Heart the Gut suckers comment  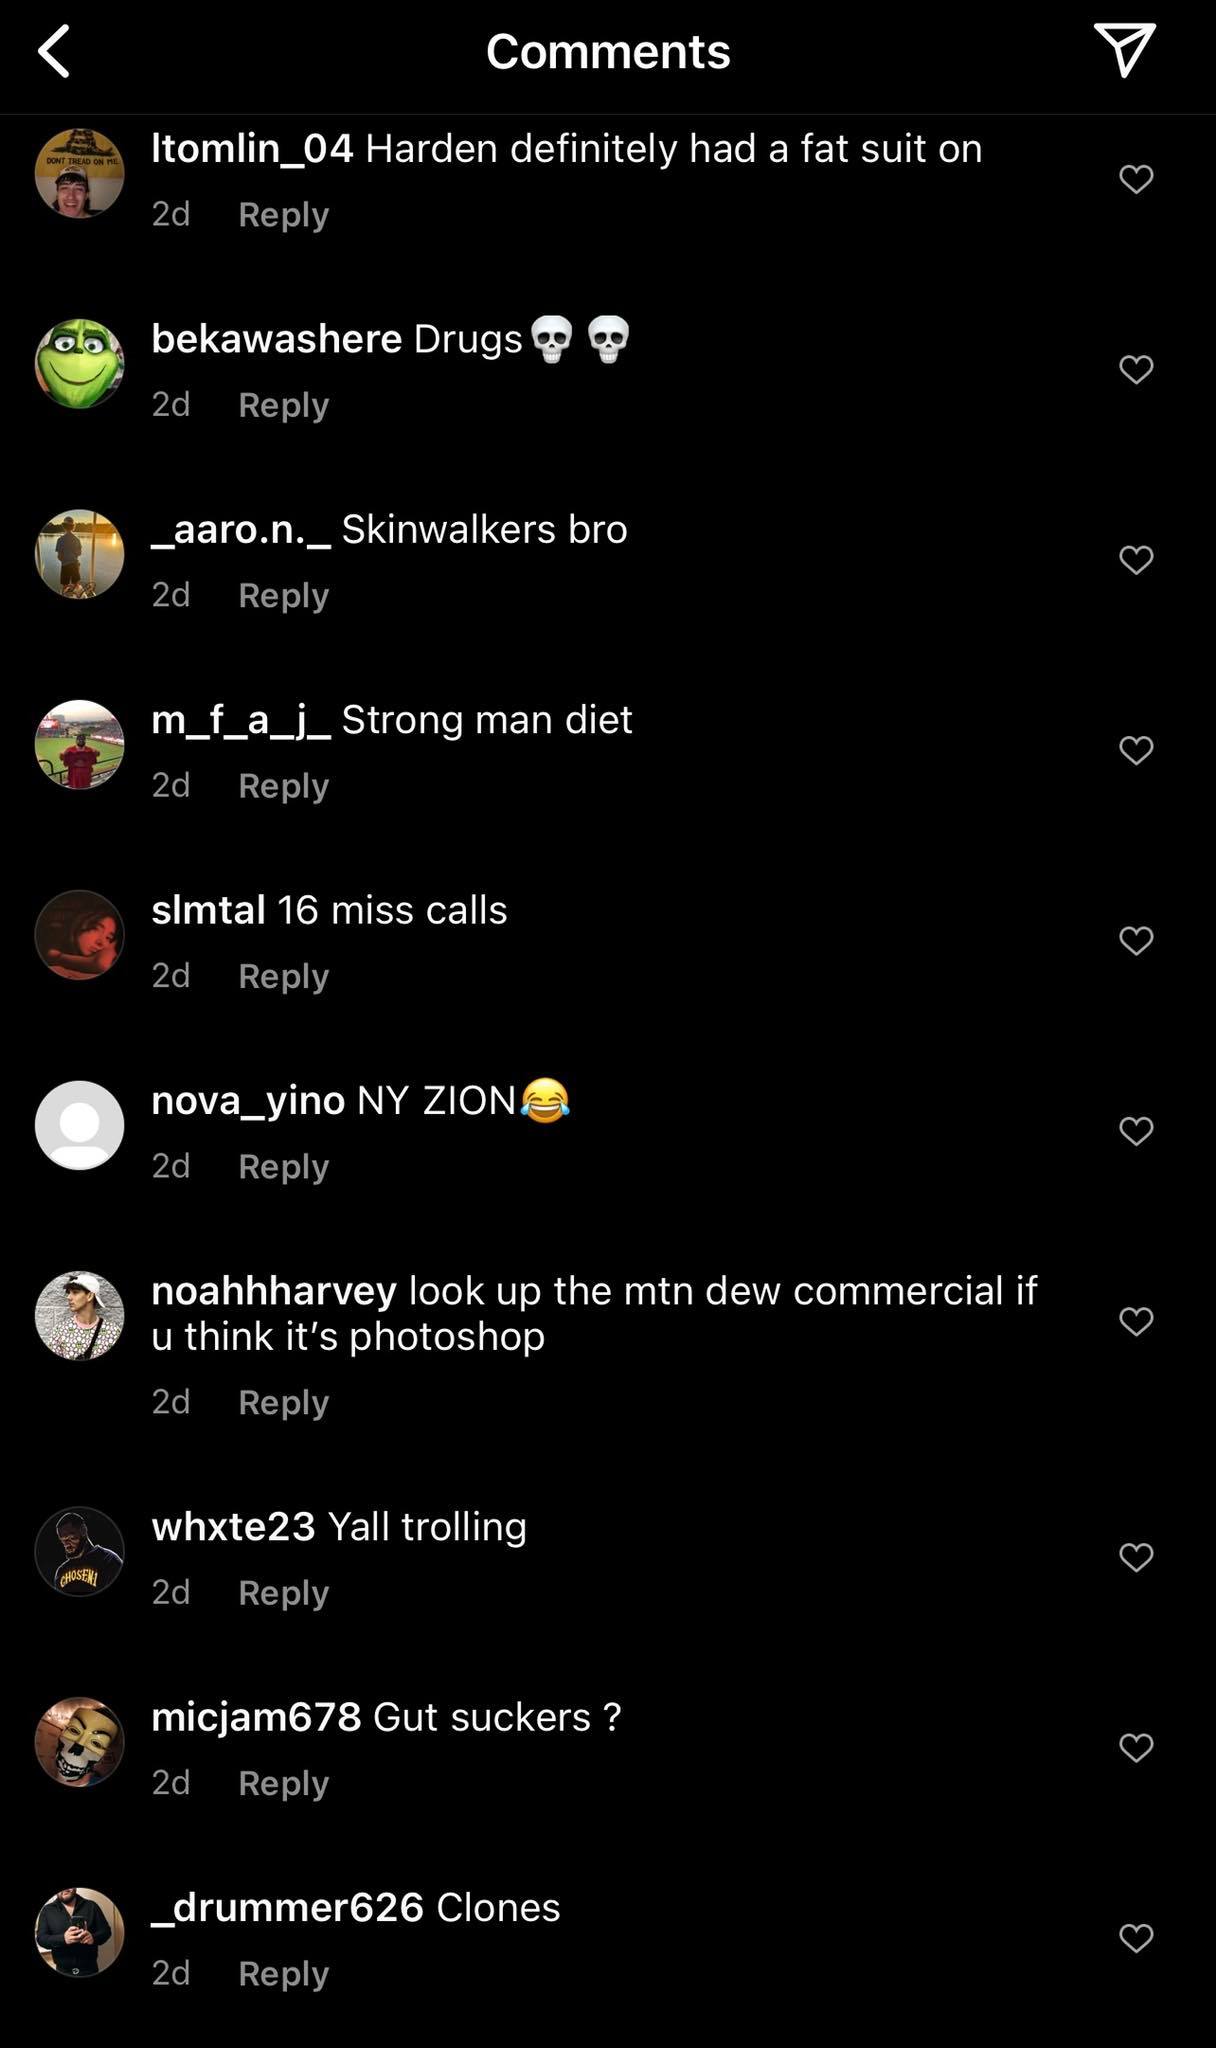pos(1136,1747)
